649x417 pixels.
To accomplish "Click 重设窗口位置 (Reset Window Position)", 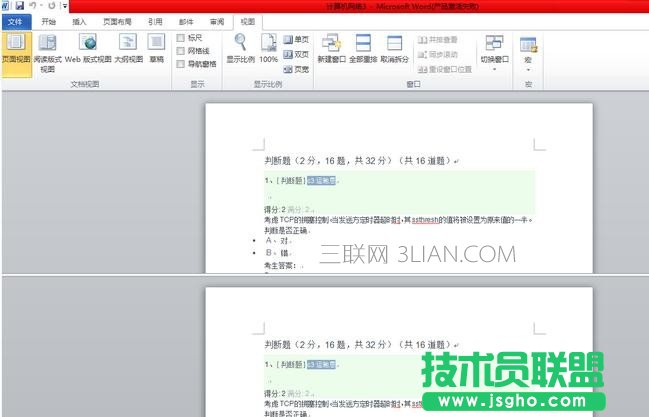I will (x=445, y=69).
